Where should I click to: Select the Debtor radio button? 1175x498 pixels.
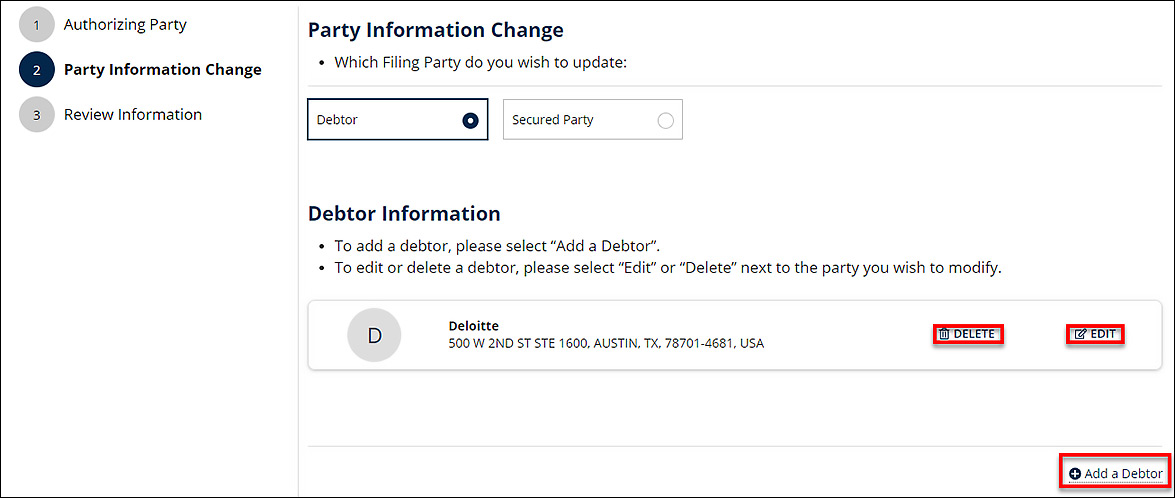(470, 120)
